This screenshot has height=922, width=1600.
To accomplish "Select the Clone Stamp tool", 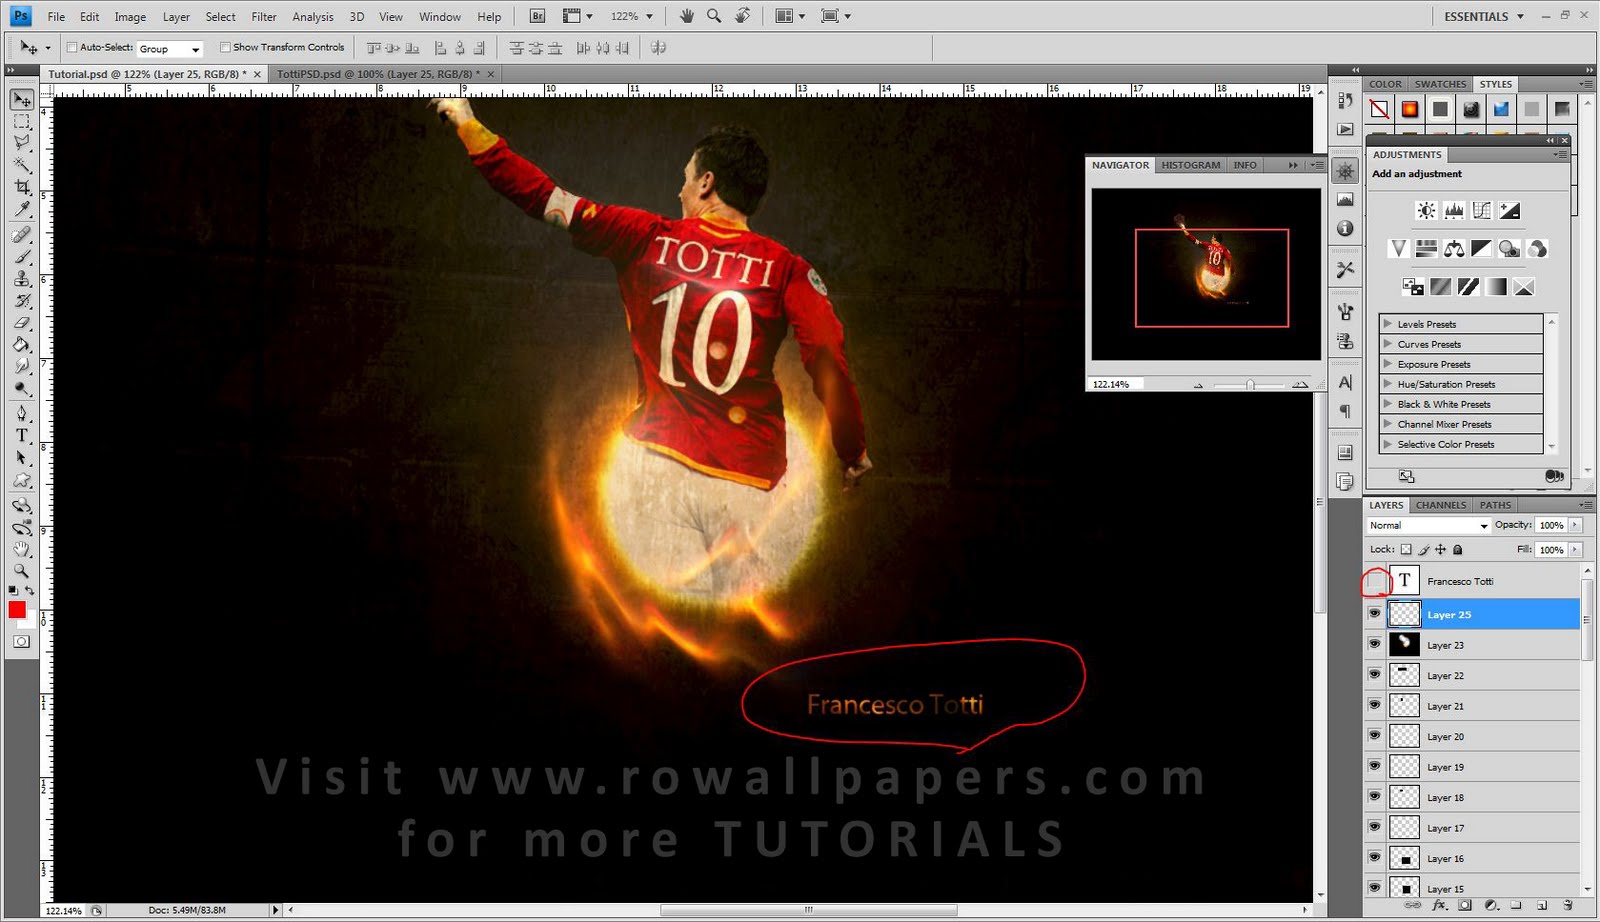I will pyautogui.click(x=22, y=279).
